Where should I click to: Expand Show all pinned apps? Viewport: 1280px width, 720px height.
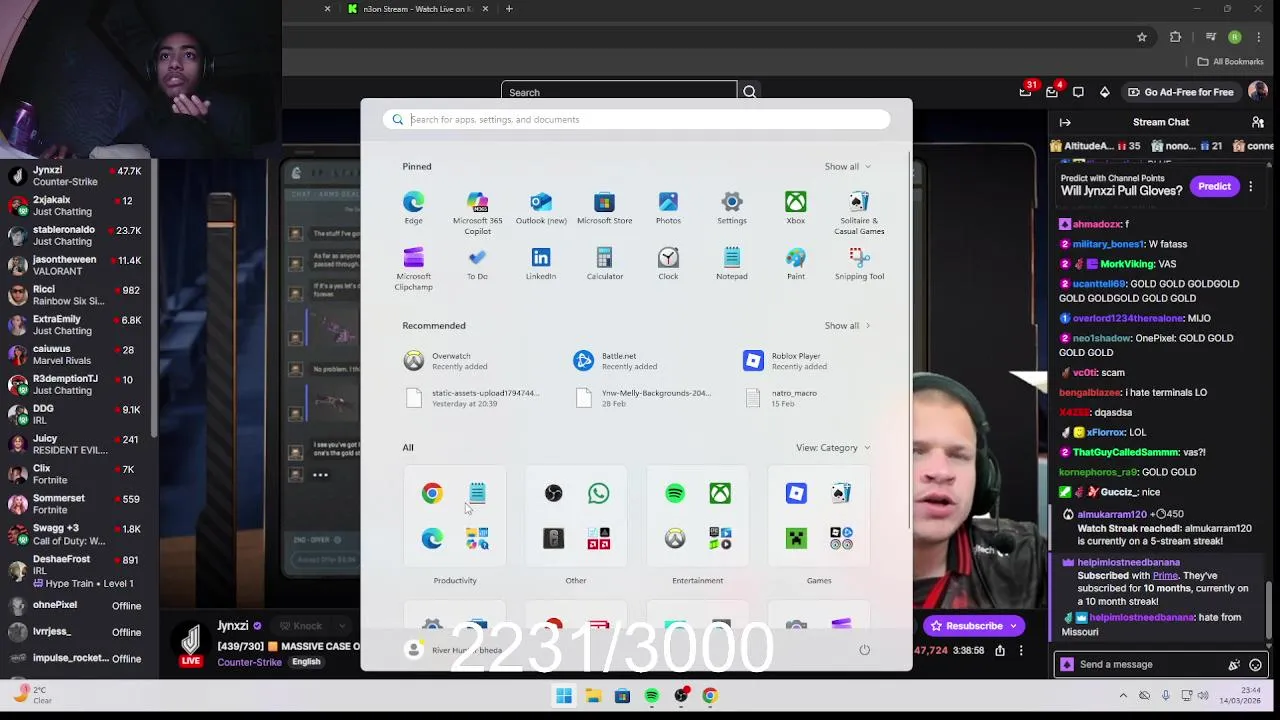pyautogui.click(x=847, y=166)
